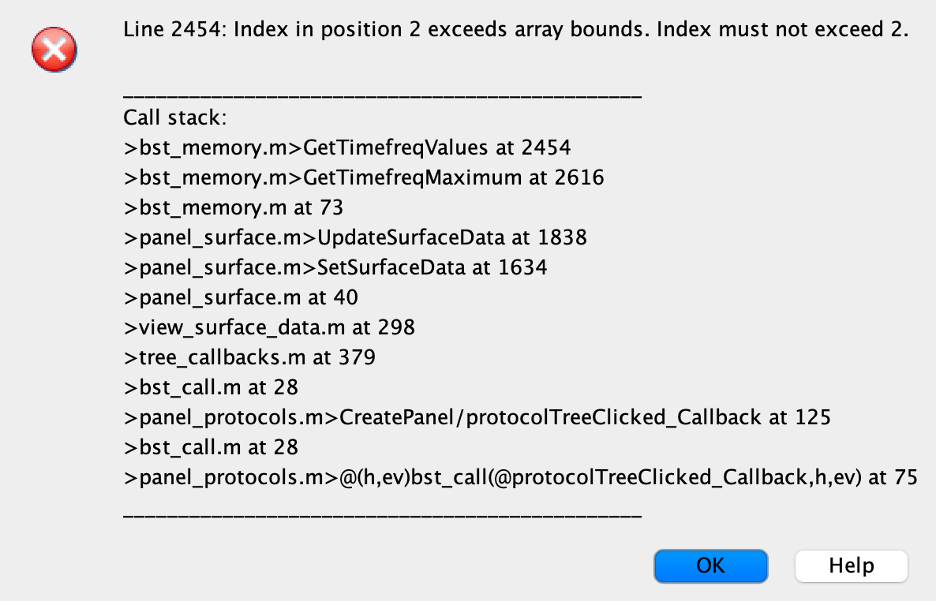Select the protocolTreeClicked_Callback at 125 entry
Screen dimensions: 936x602
[x=477, y=417]
